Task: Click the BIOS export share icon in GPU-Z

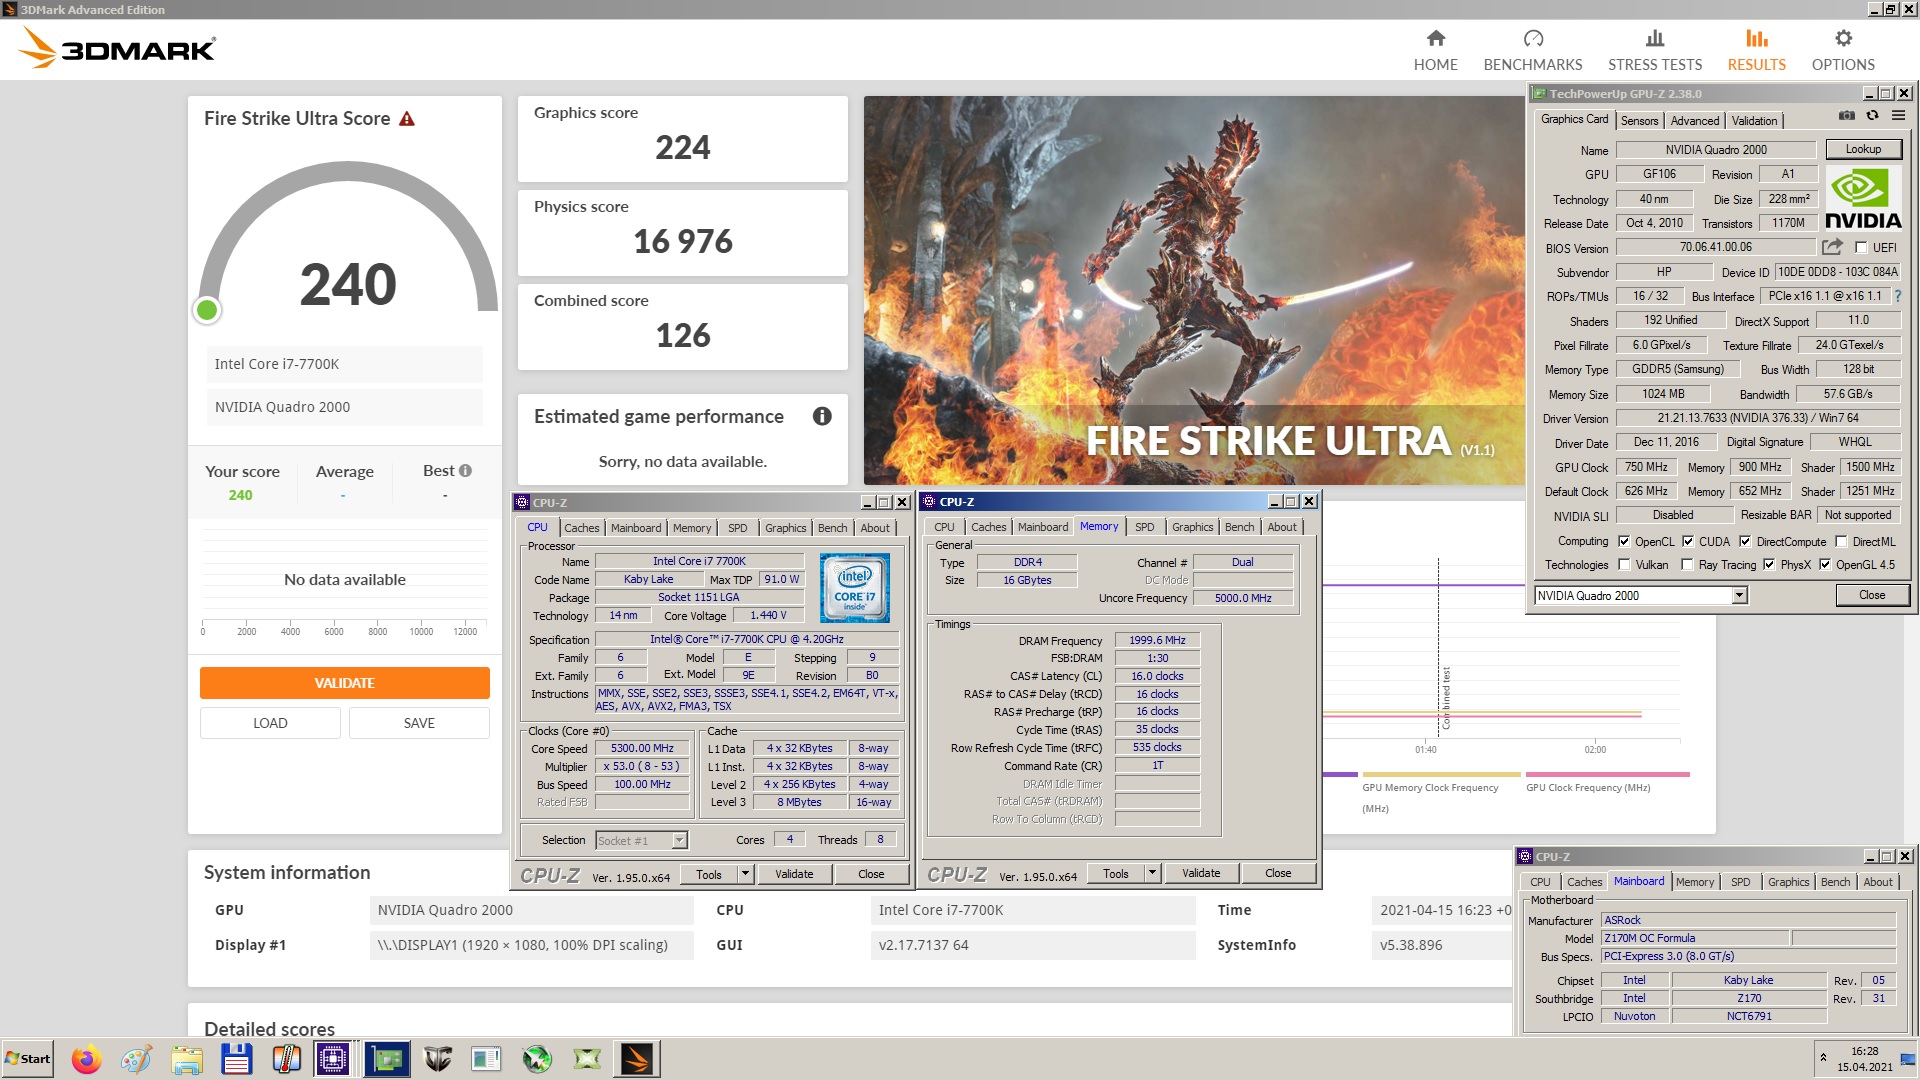Action: point(1832,247)
